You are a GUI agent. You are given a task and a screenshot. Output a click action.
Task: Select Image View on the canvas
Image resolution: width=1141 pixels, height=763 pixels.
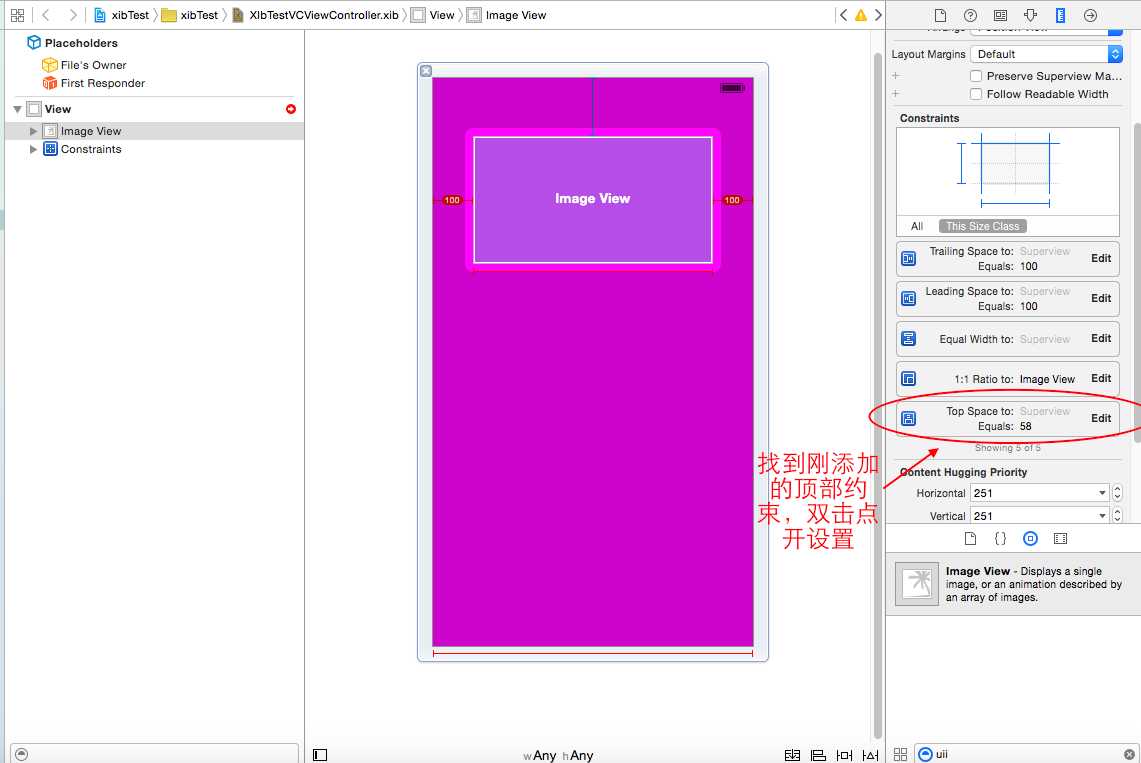coord(592,199)
